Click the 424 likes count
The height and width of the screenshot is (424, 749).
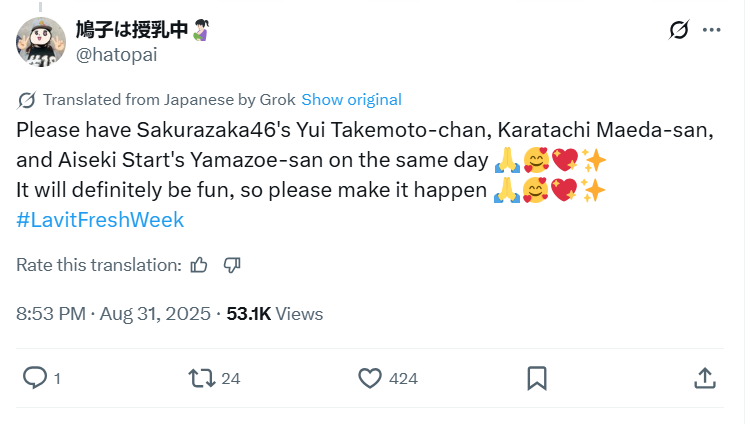(403, 378)
